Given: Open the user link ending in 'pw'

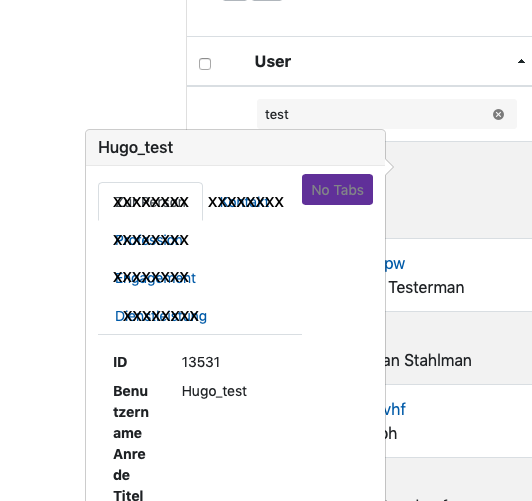Looking at the screenshot, I should click(395, 264).
